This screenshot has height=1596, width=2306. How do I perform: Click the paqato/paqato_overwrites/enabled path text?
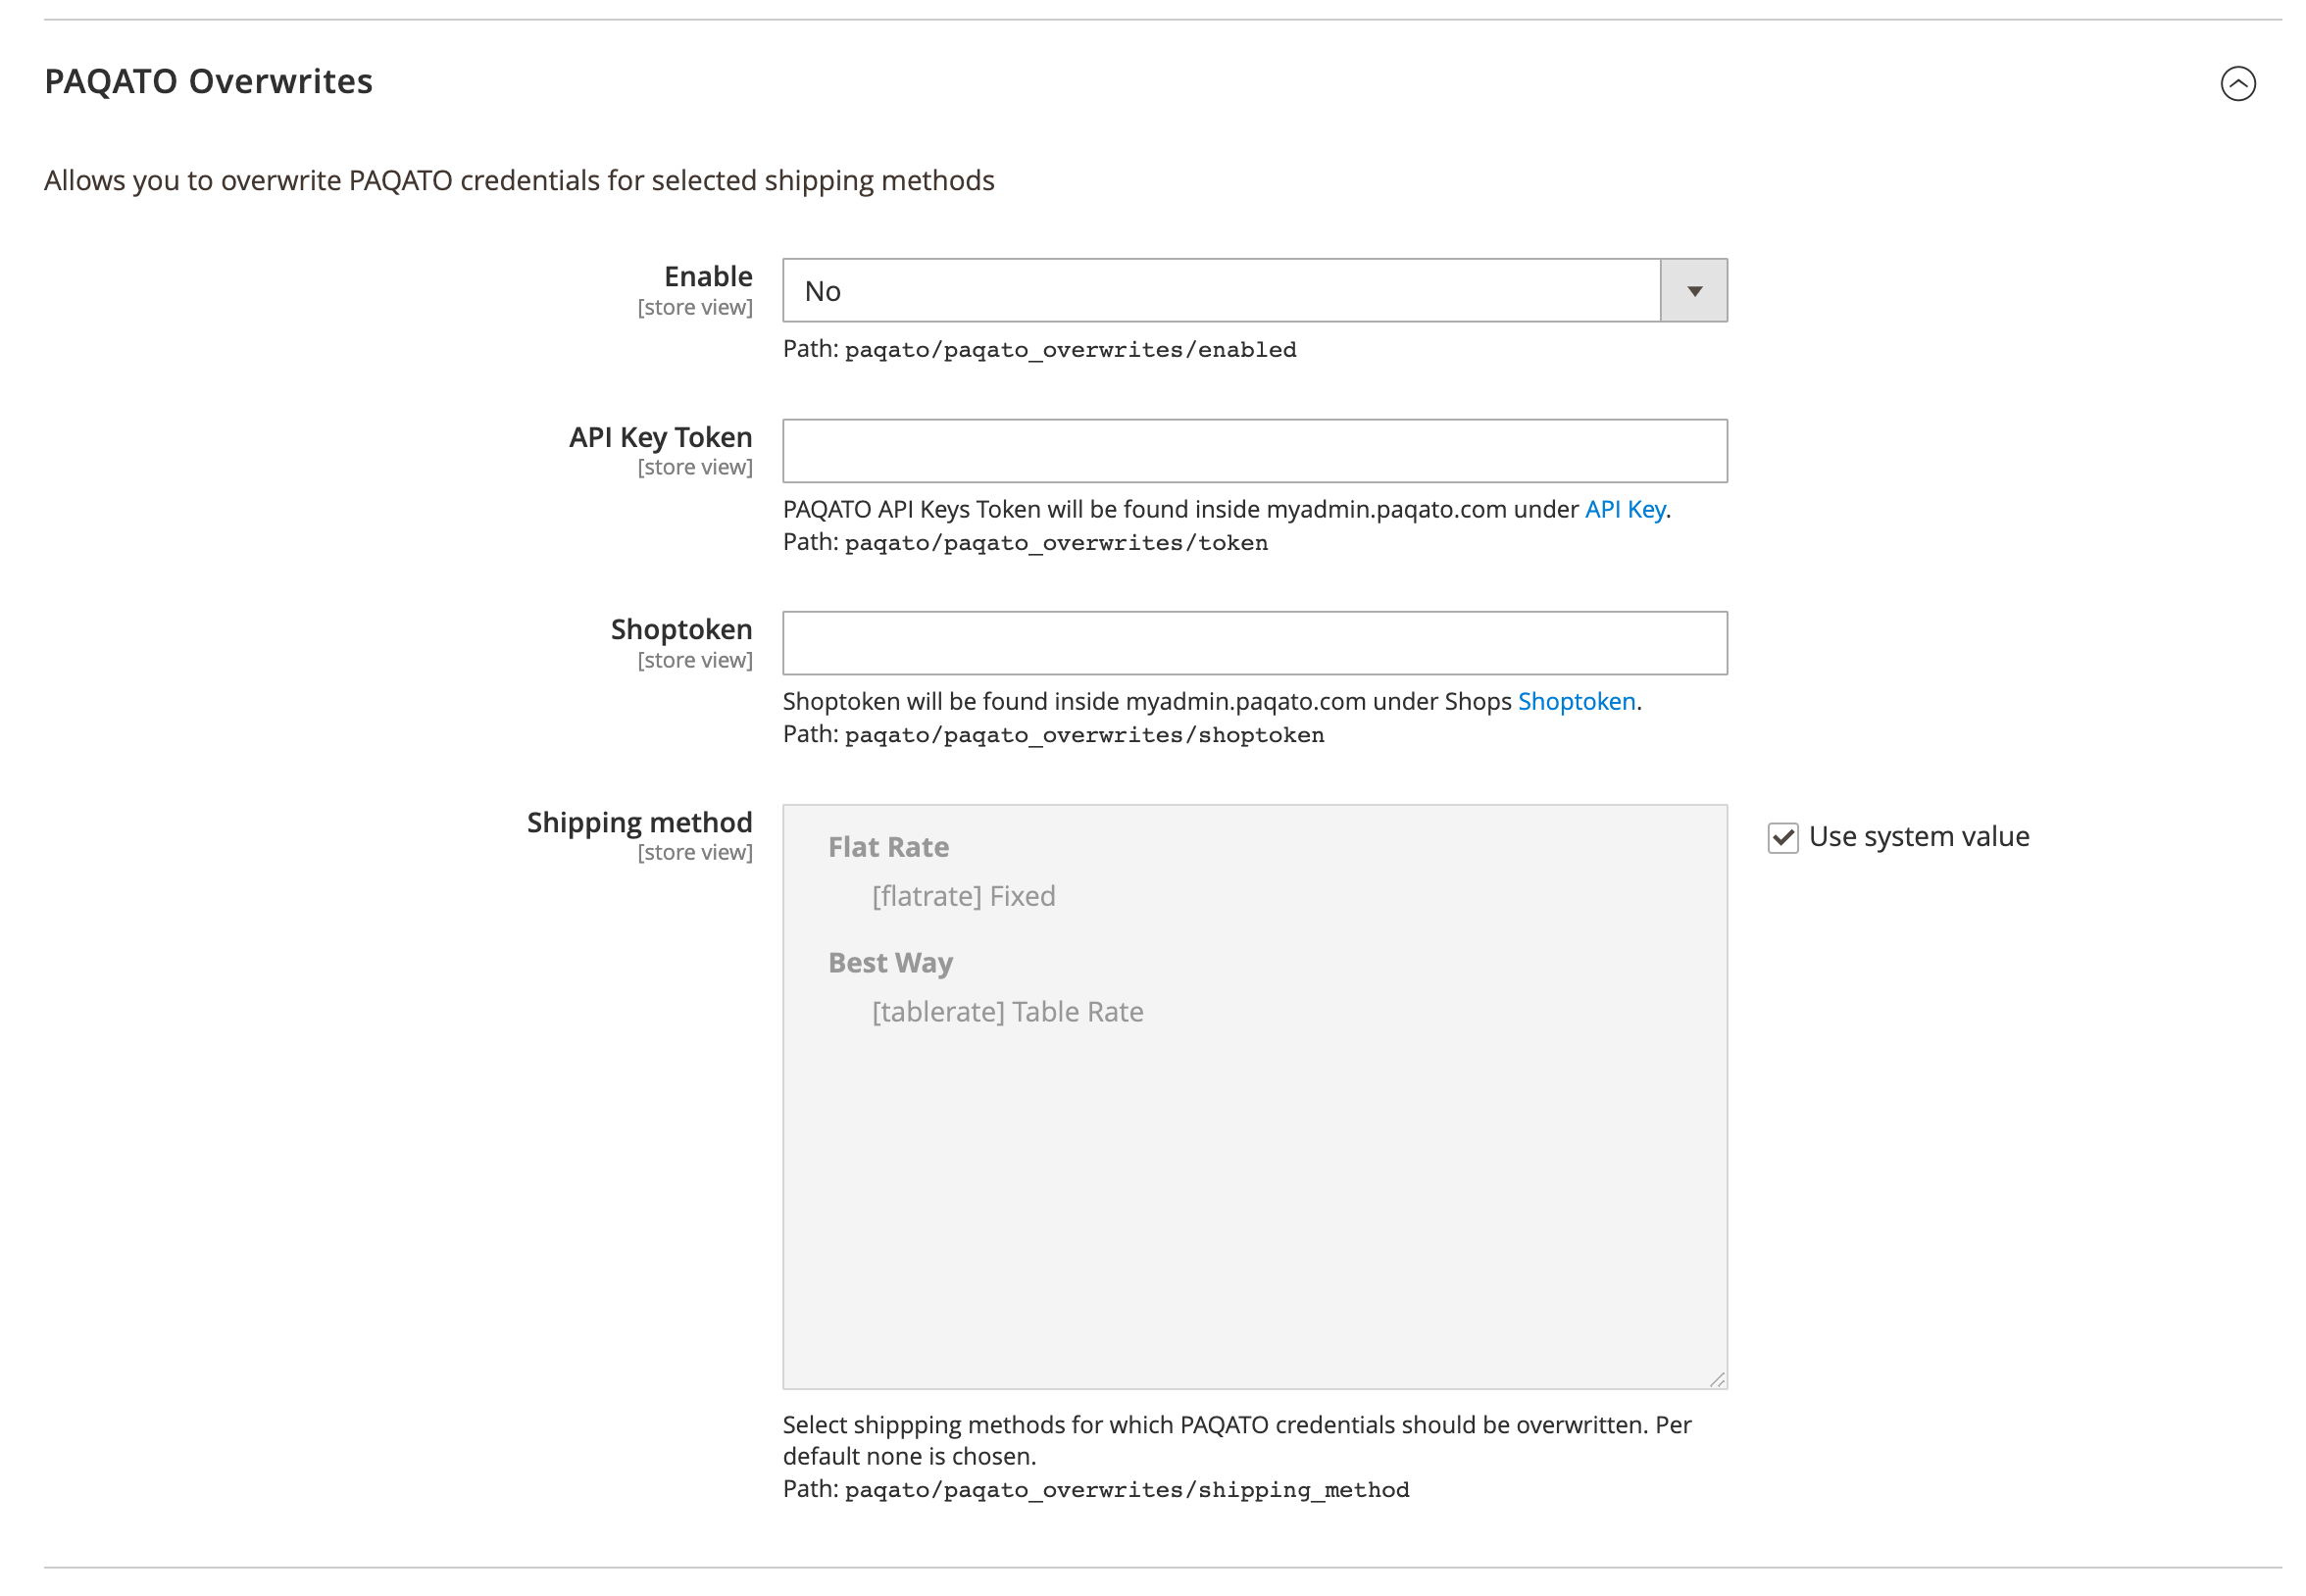1070,350
